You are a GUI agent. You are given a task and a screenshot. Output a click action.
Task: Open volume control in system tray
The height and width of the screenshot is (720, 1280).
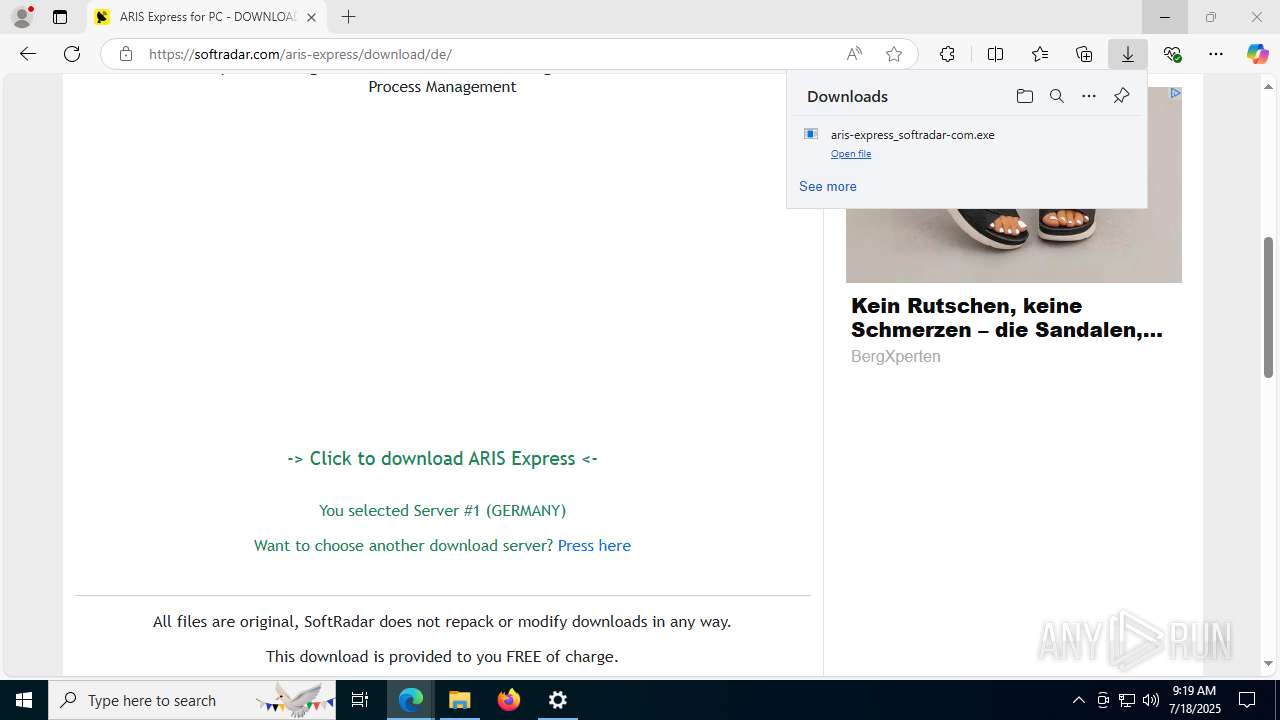(1150, 700)
